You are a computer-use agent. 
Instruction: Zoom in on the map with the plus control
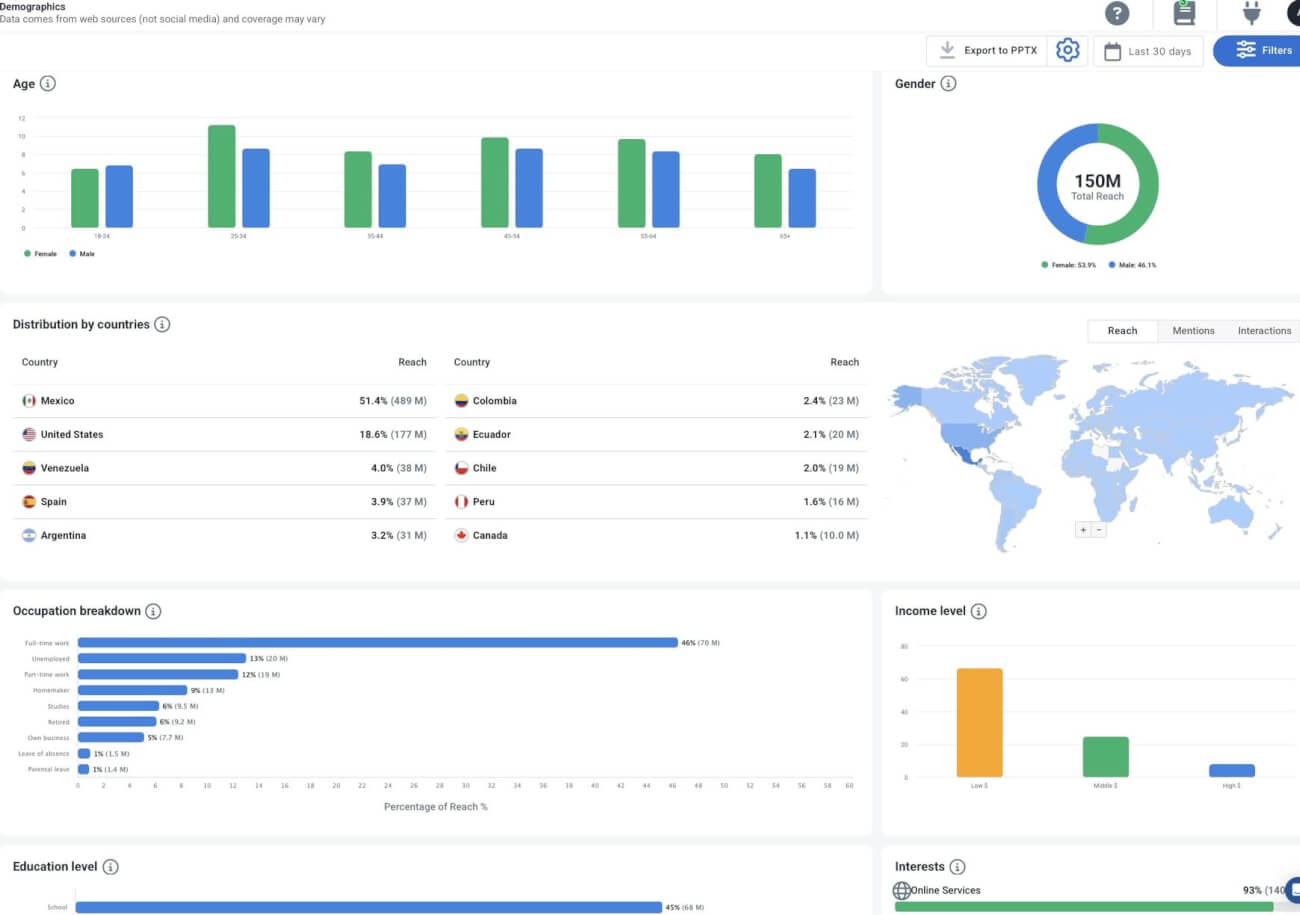coord(1082,529)
